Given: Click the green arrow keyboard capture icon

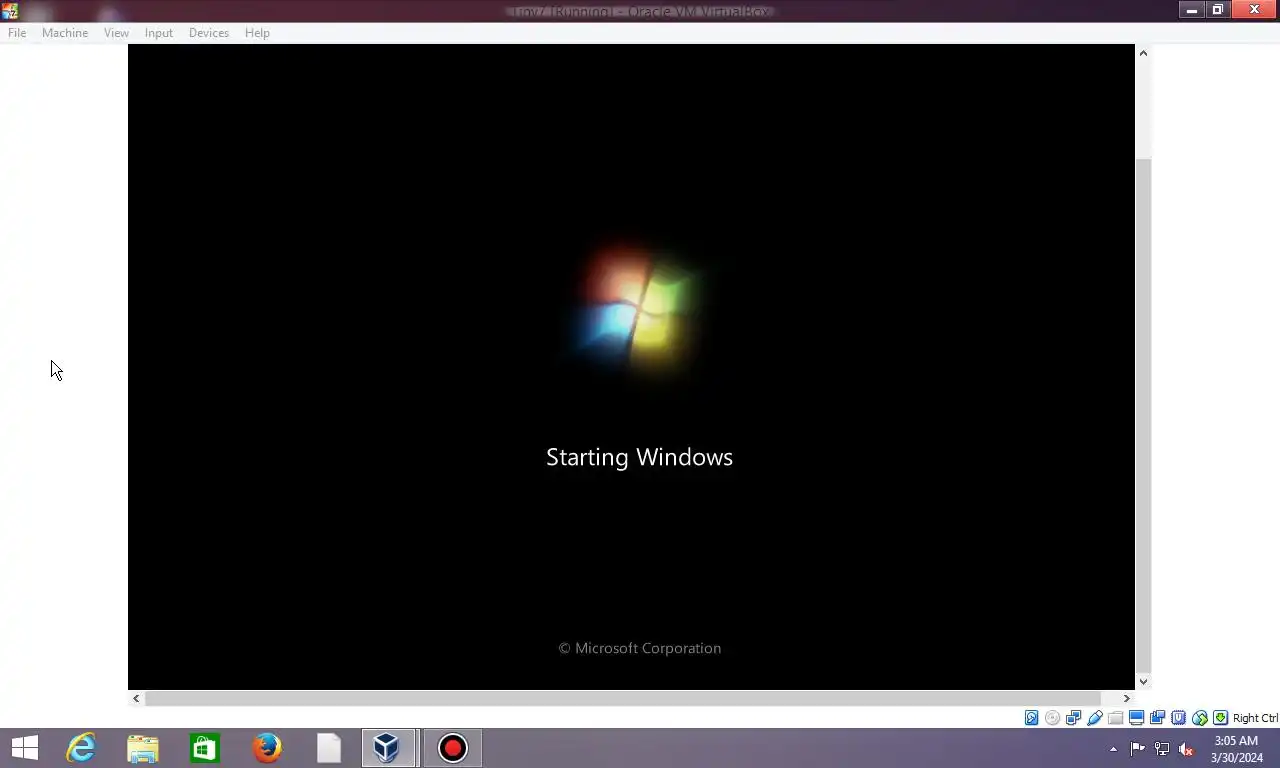Looking at the screenshot, I should coord(1220,718).
